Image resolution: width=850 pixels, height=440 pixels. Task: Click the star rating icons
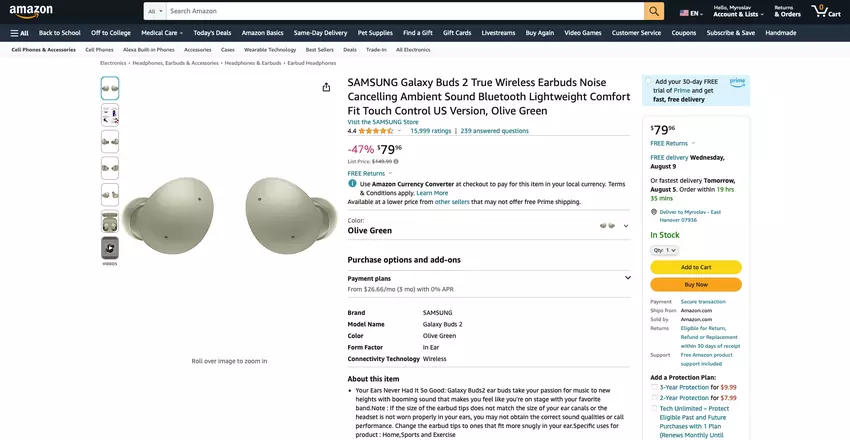376,131
